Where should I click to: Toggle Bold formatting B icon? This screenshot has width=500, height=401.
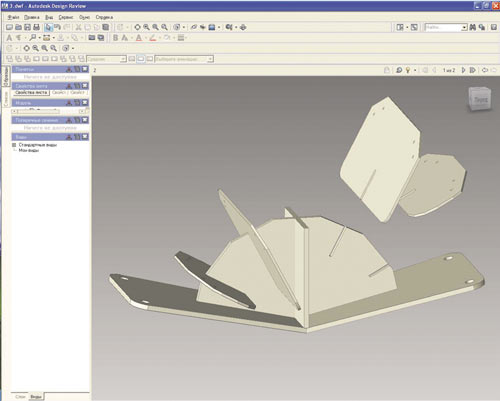point(115,38)
